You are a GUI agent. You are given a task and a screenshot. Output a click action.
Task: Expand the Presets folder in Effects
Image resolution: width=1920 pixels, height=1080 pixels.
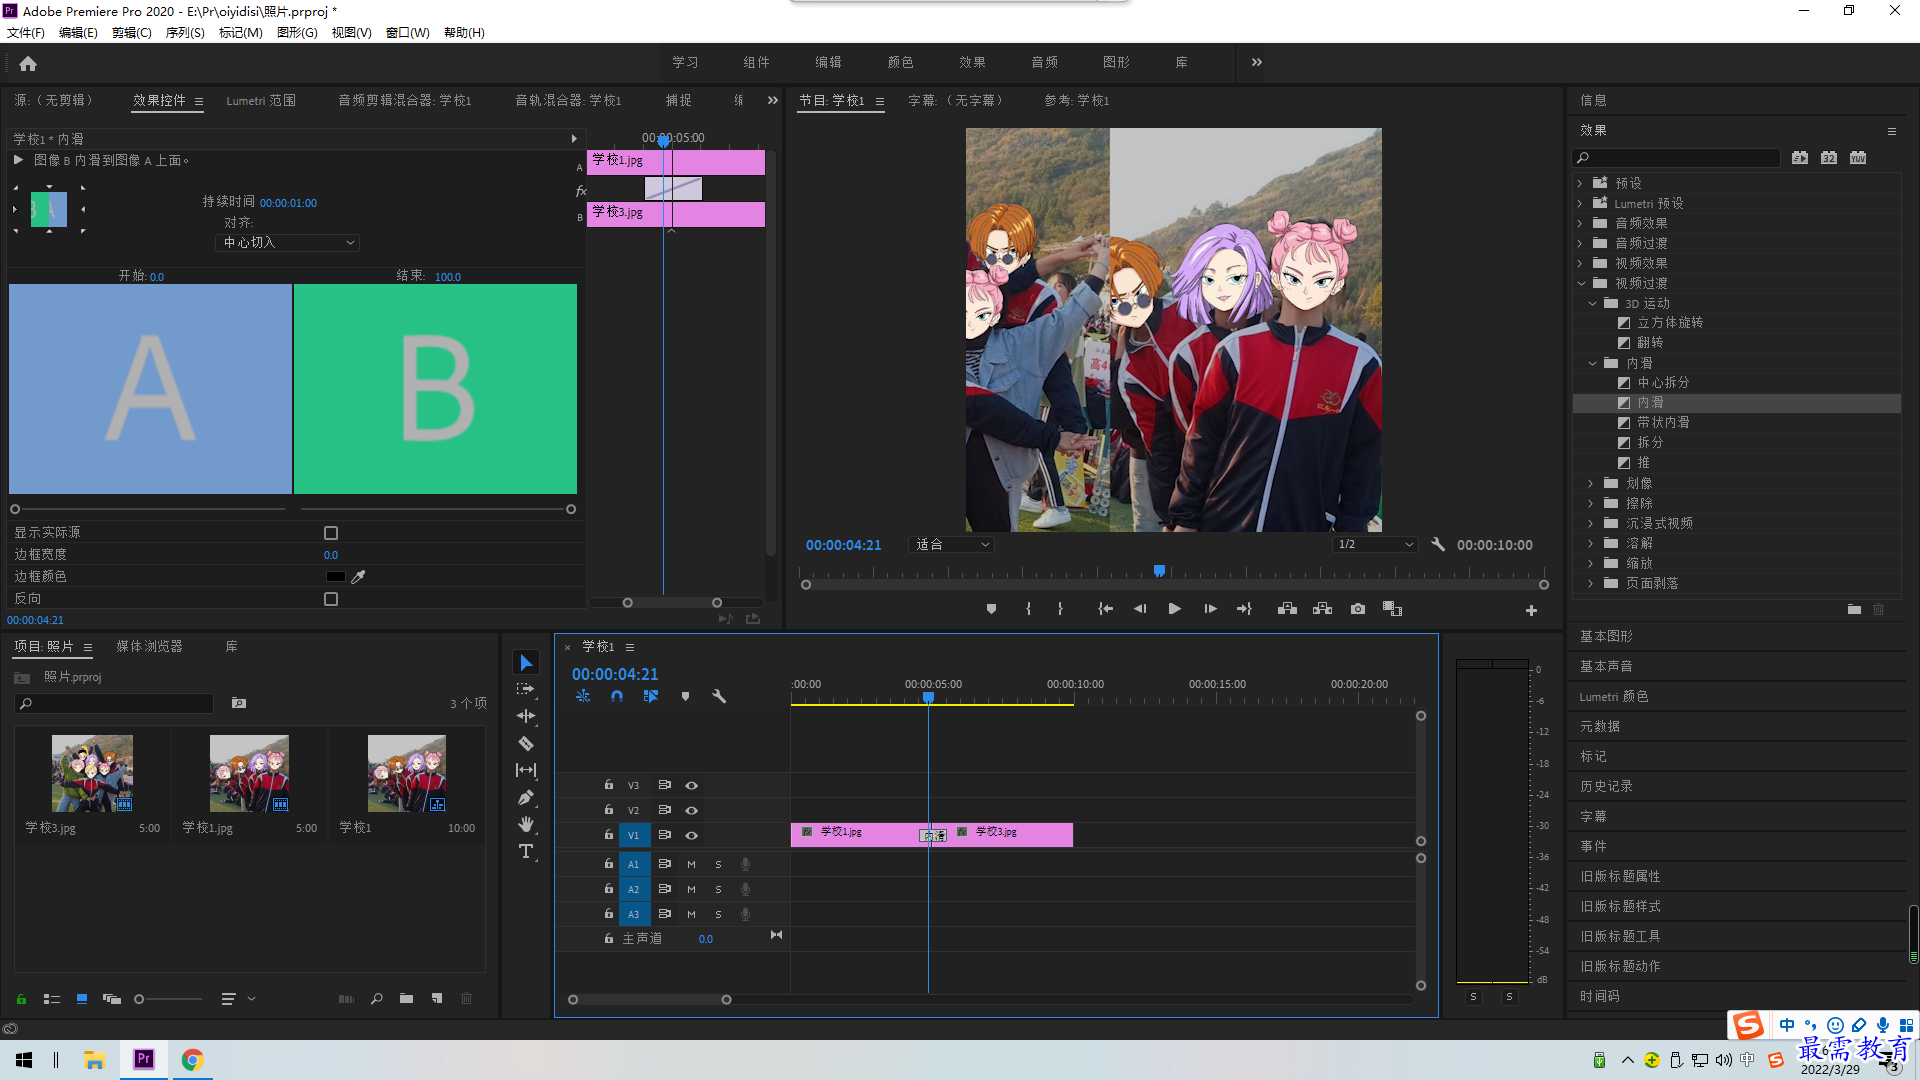1580,184
